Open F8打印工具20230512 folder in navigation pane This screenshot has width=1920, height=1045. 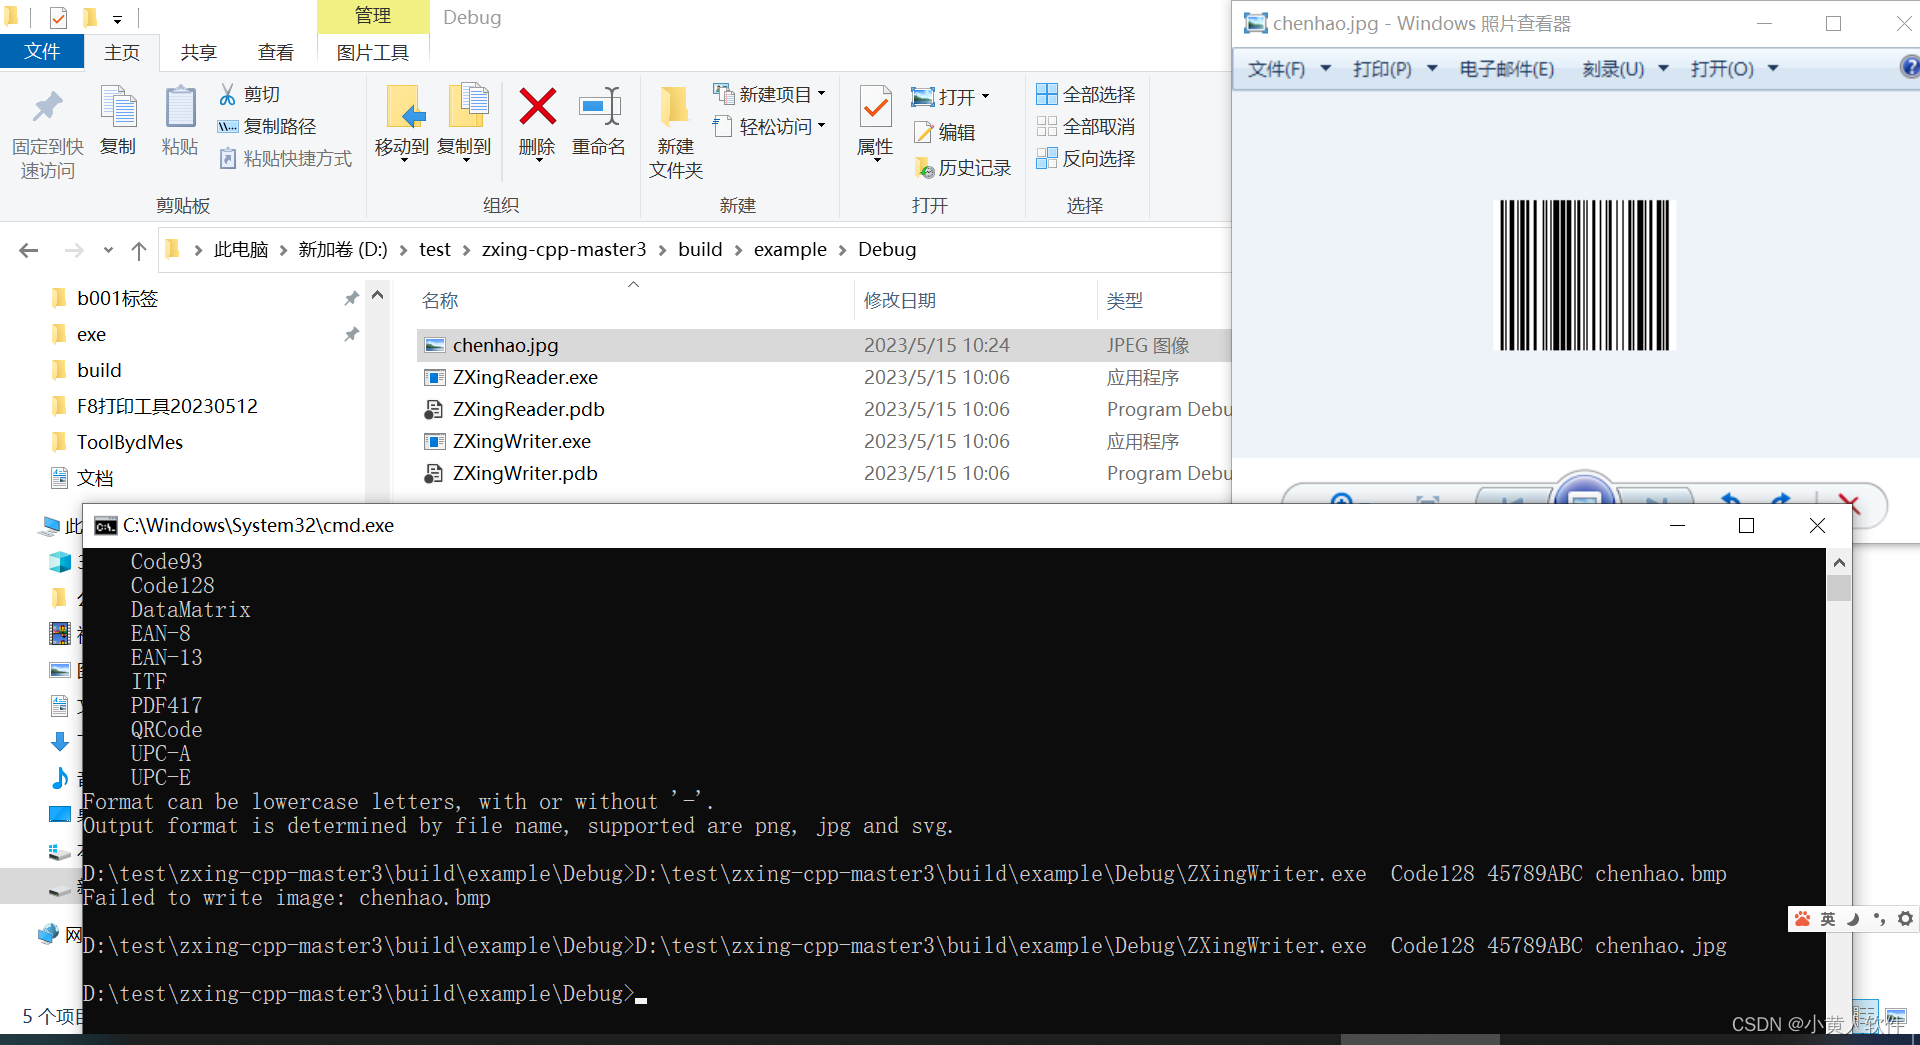pyautogui.click(x=167, y=406)
